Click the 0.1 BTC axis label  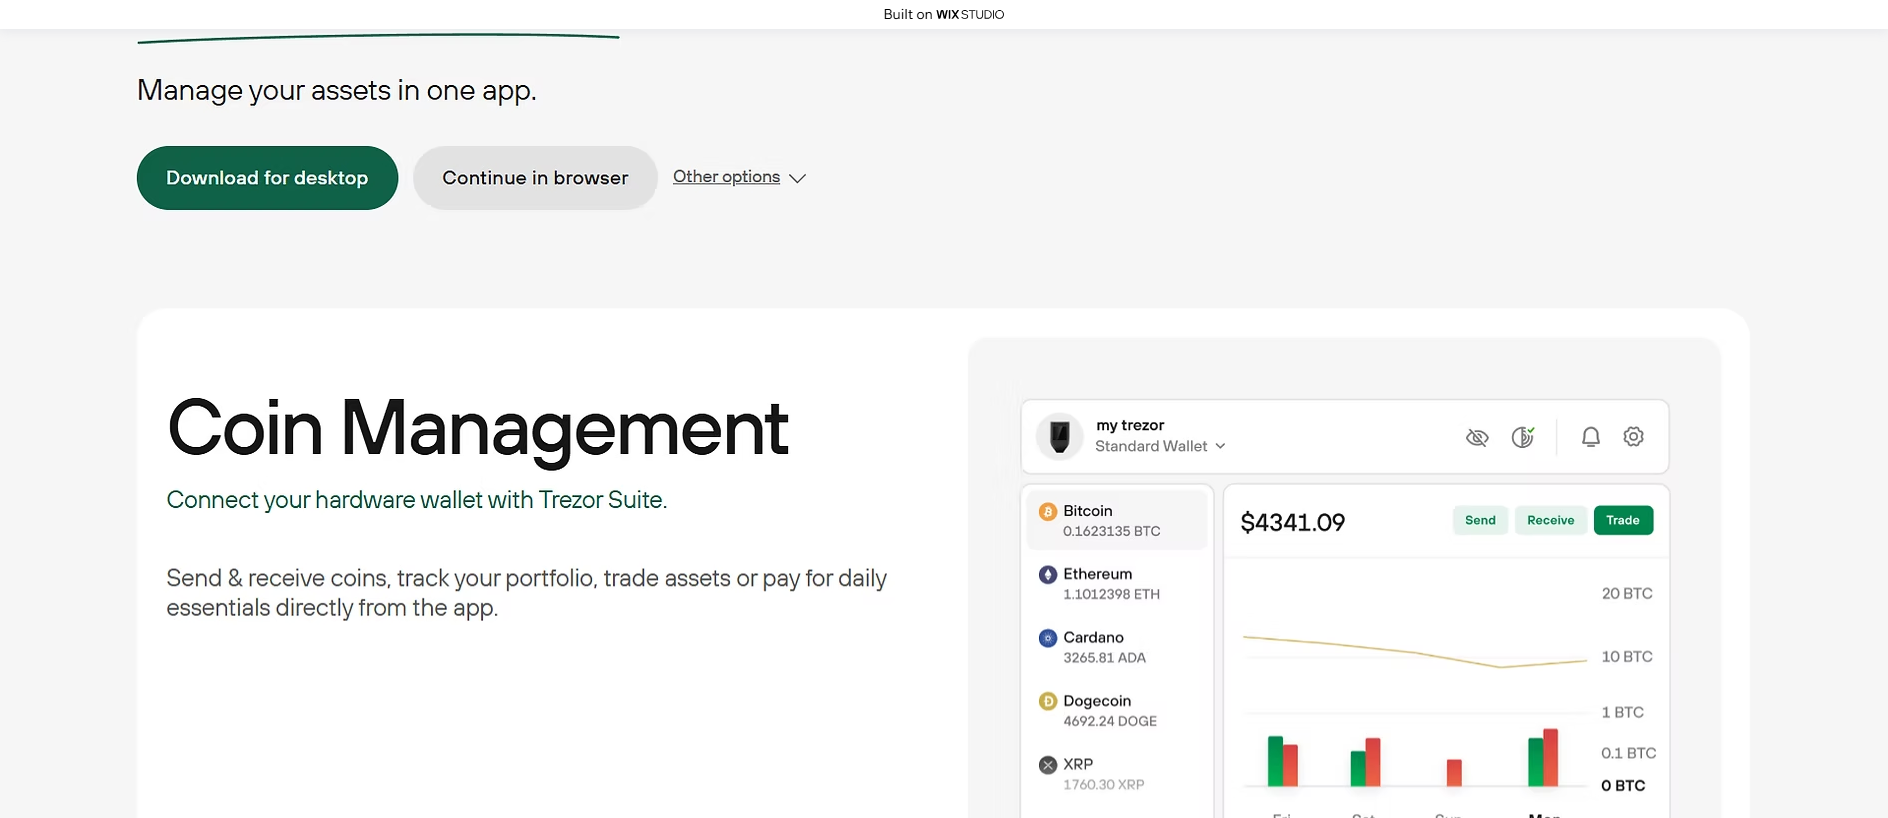pyautogui.click(x=1629, y=753)
